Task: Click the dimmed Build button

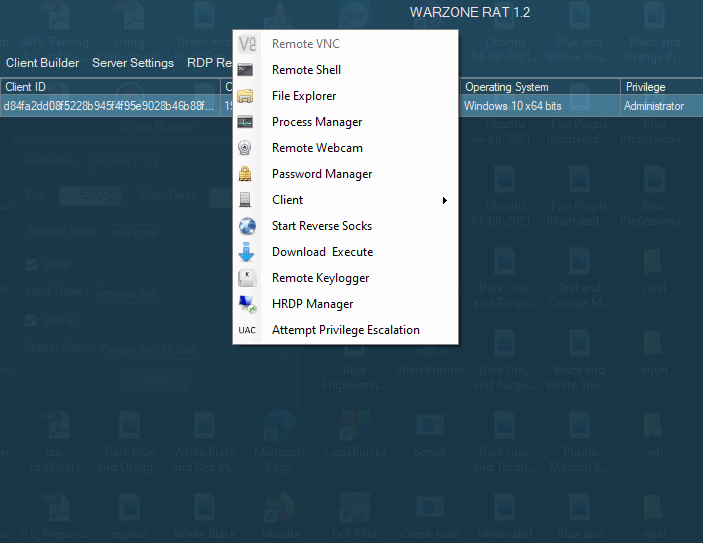Action: [155, 381]
